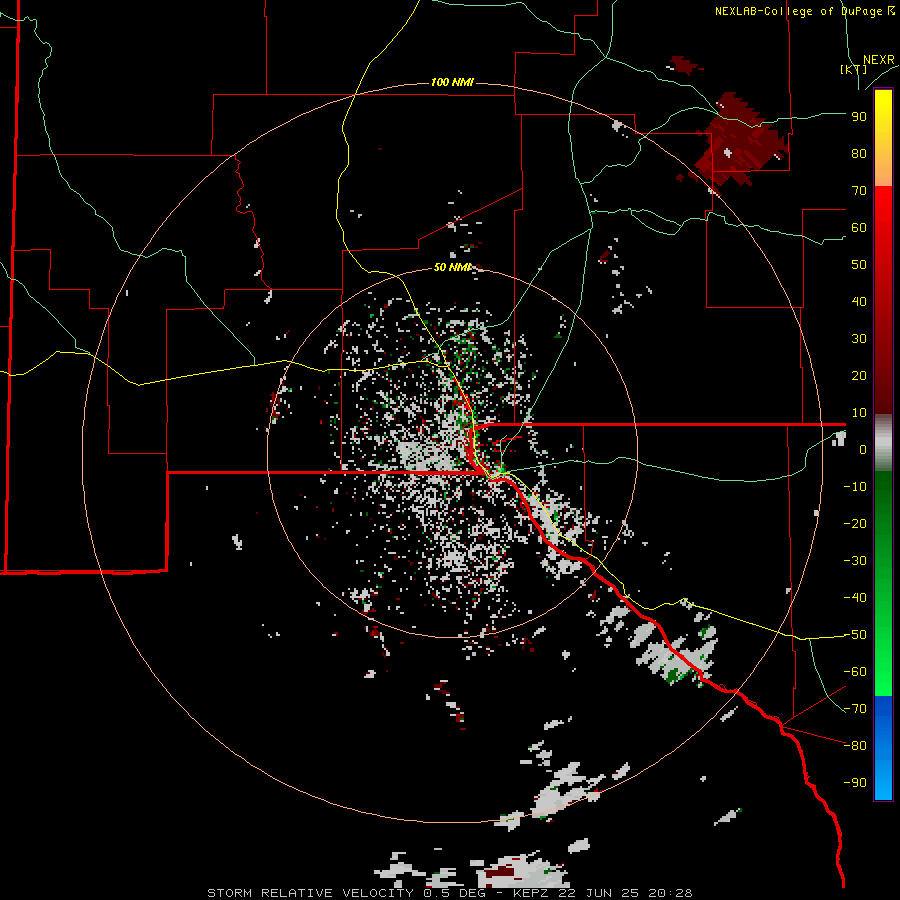Click the large dark red echo patch northeast
The width and height of the screenshot is (900, 900).
(739, 141)
